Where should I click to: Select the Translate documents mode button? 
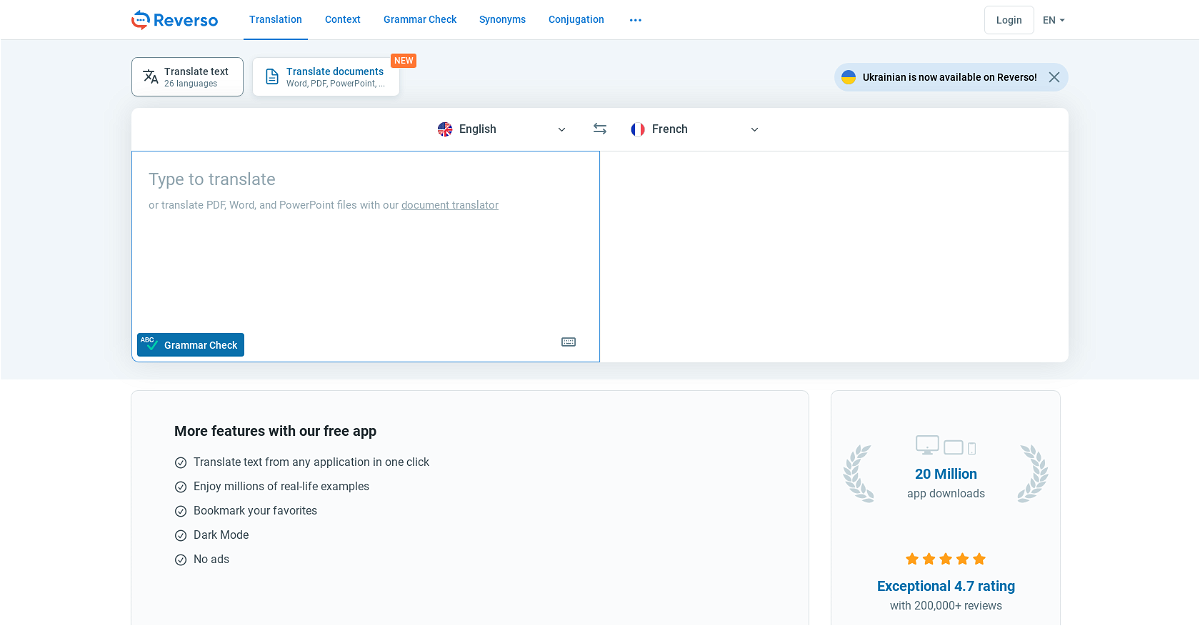(x=326, y=77)
